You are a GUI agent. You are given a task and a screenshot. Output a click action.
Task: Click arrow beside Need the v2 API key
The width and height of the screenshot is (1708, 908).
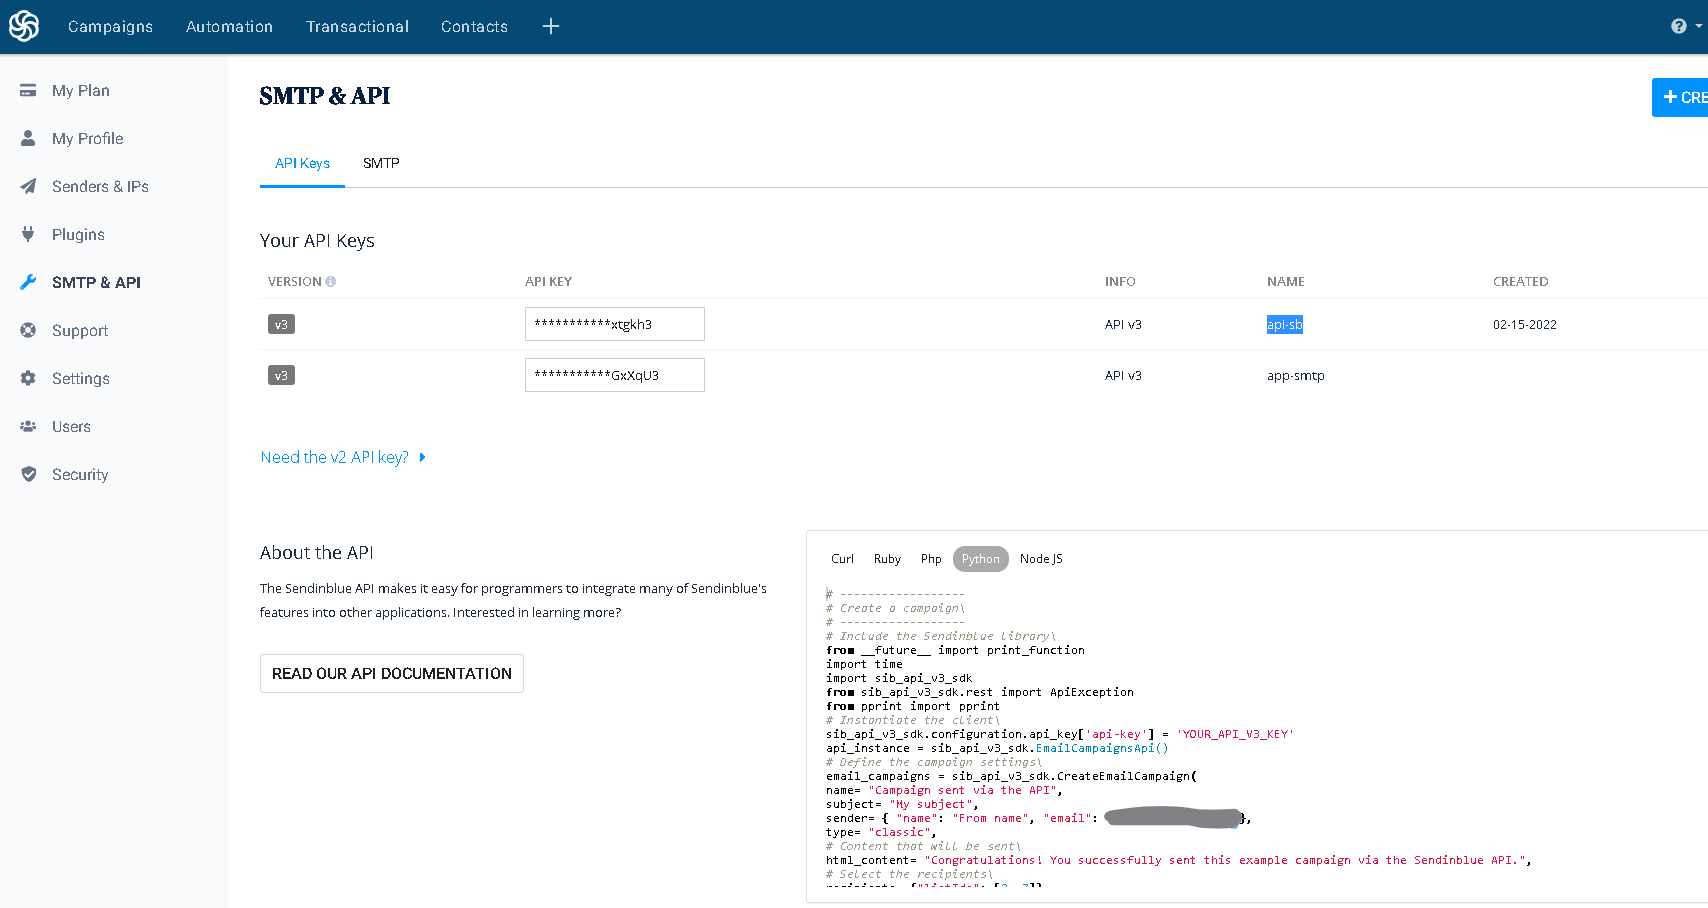point(422,457)
